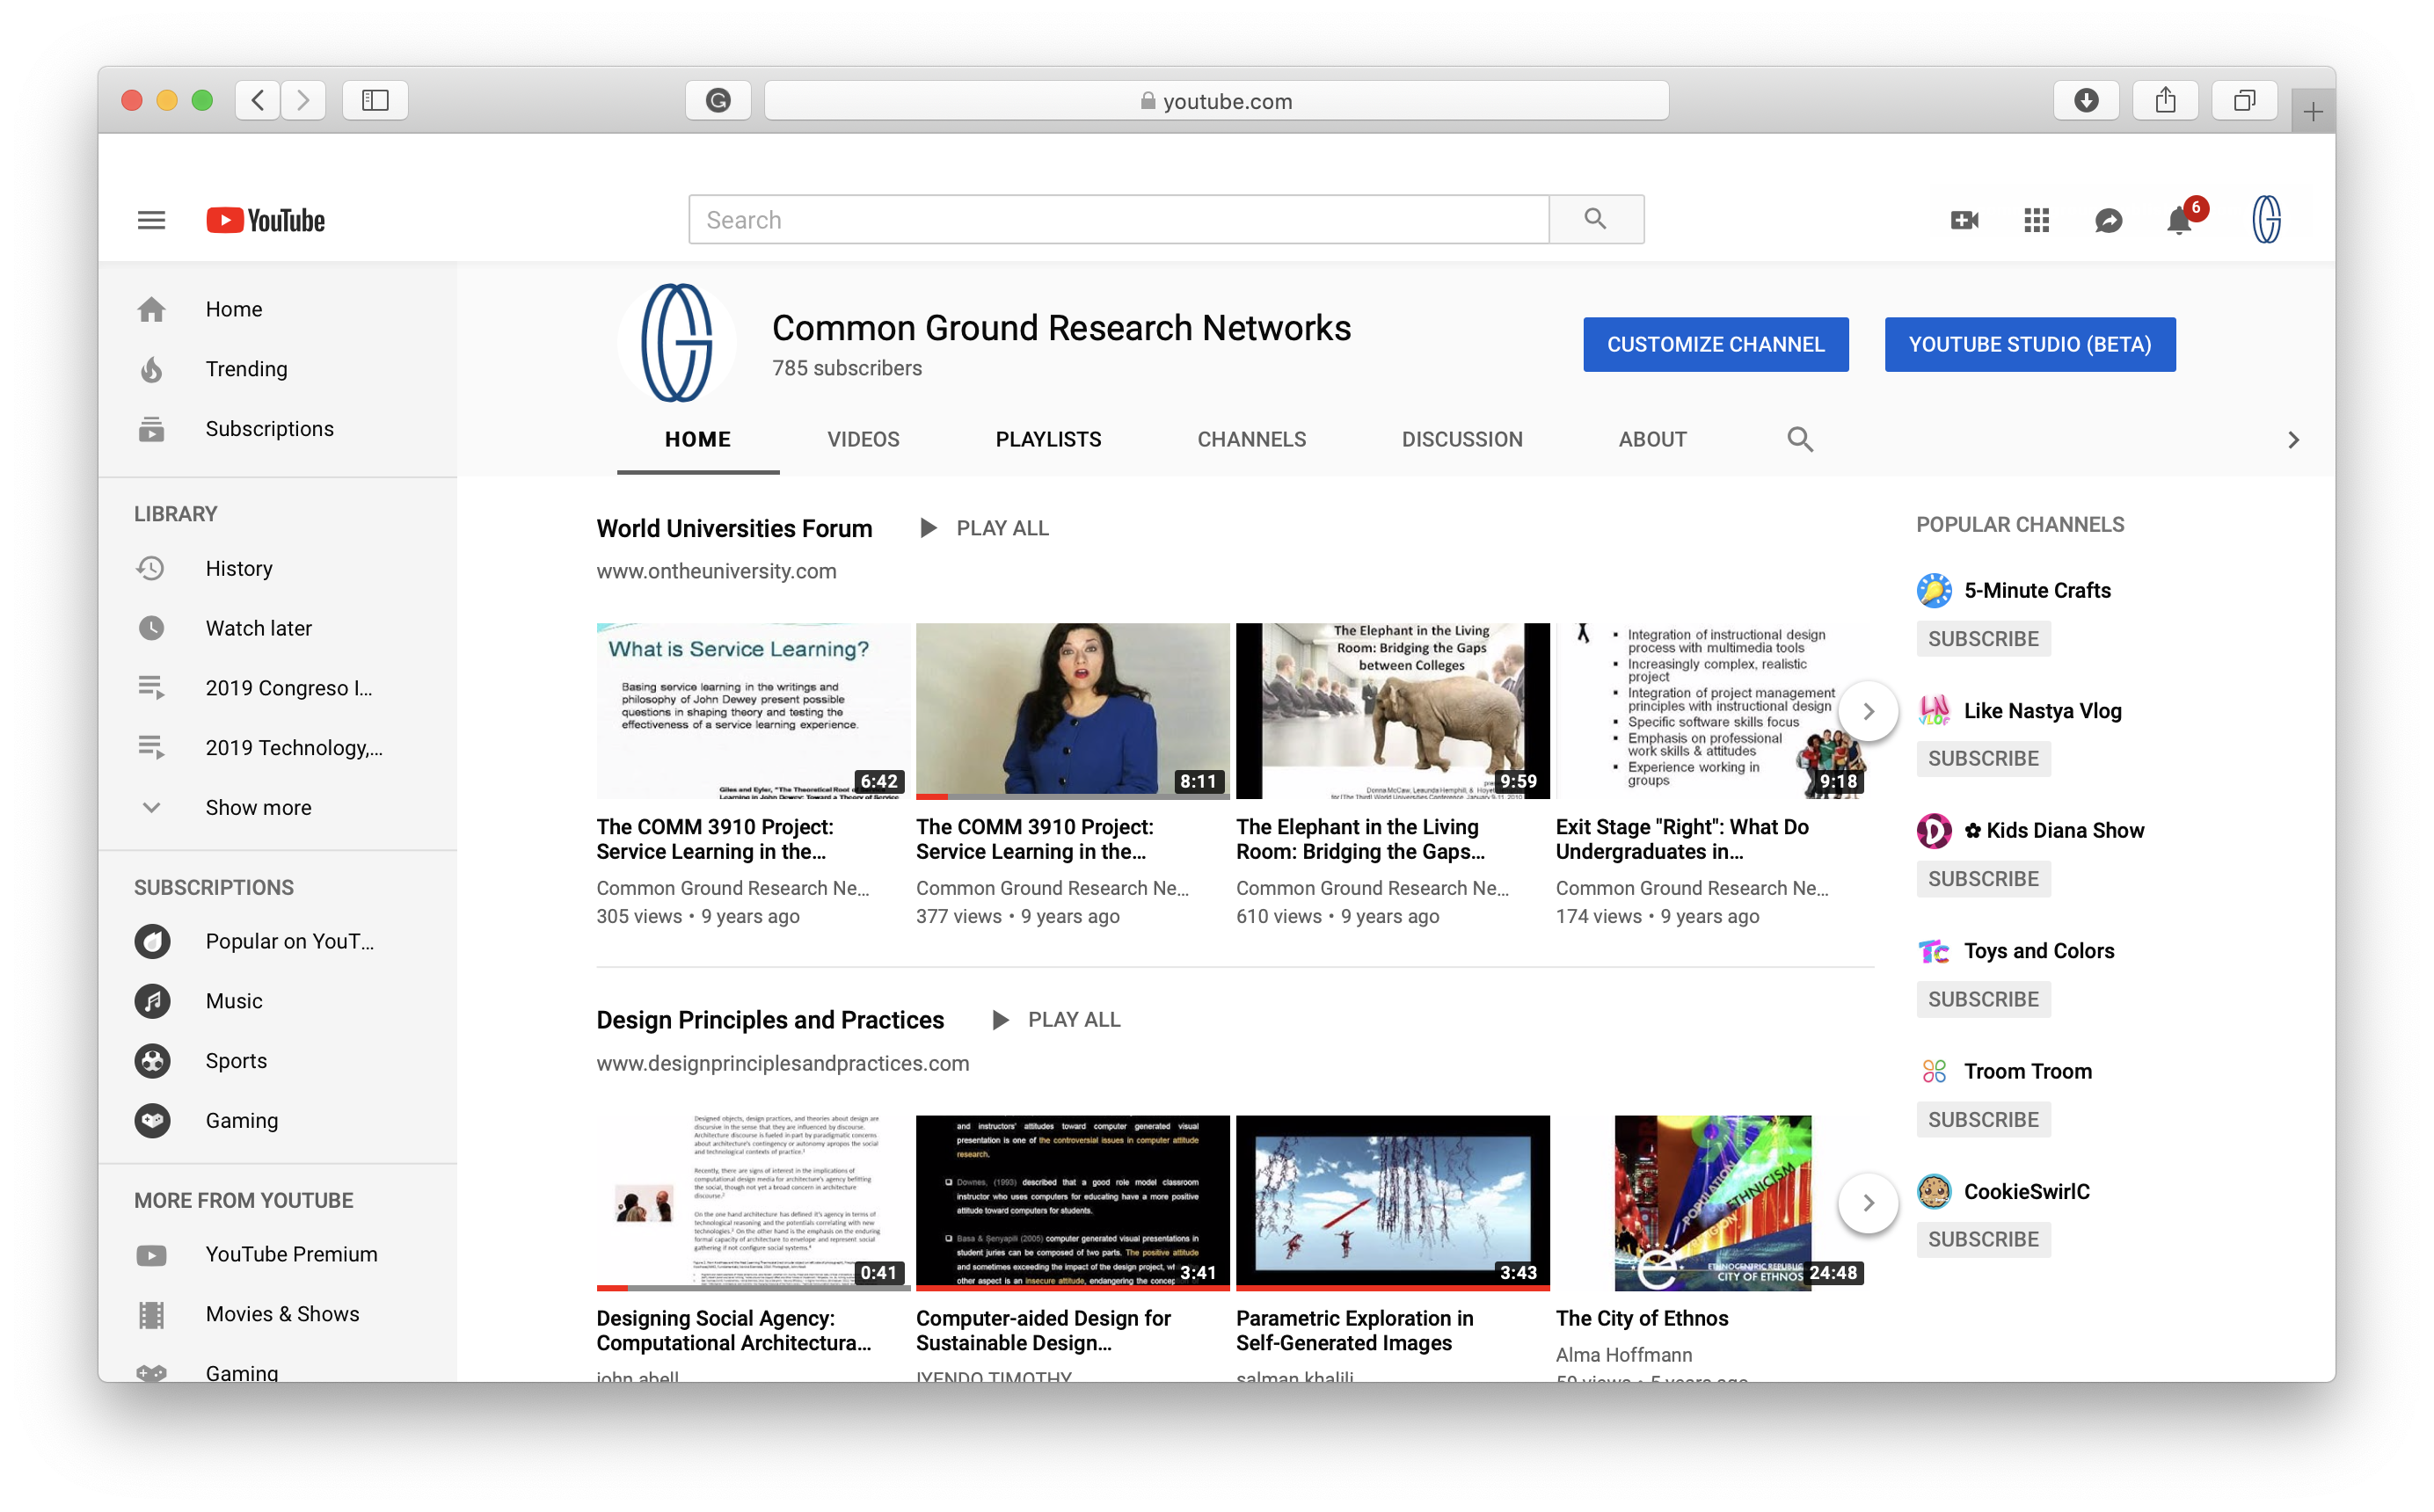Viewport: 2434px width, 1512px height.
Task: Click YOUTUBE STUDIO (BETA) button
Action: 2030,344
